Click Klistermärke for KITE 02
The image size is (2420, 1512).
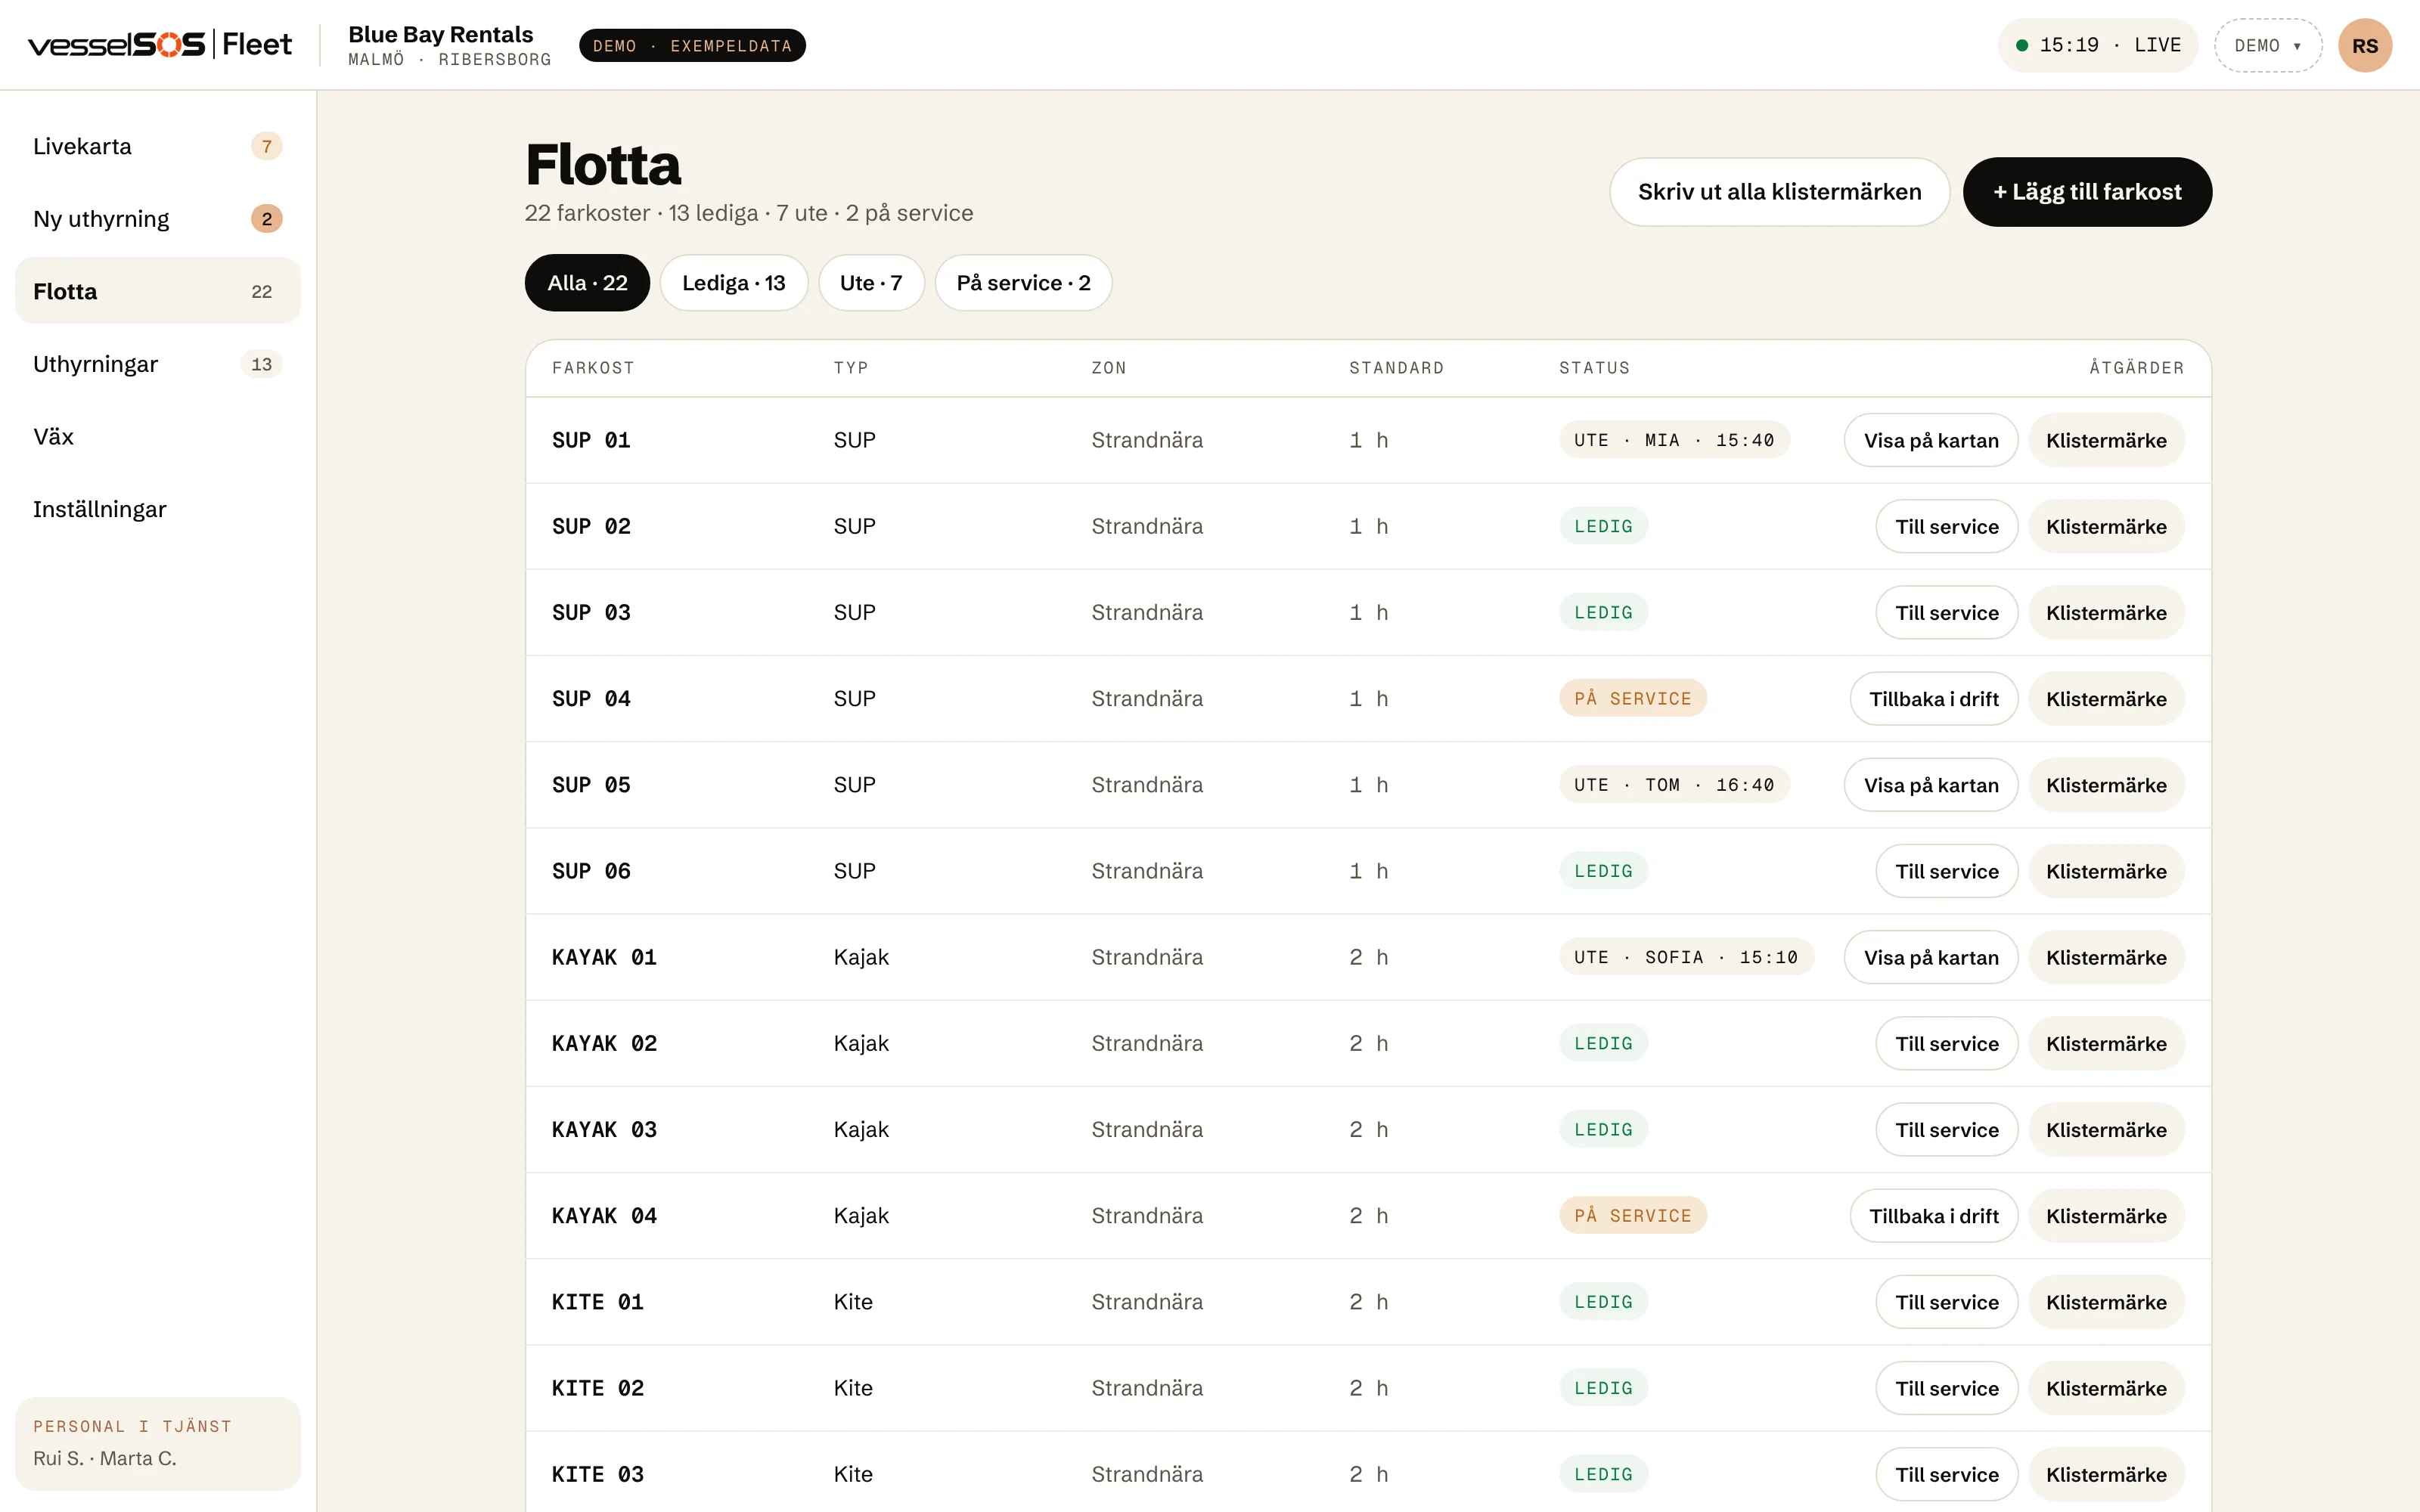tap(2106, 1388)
